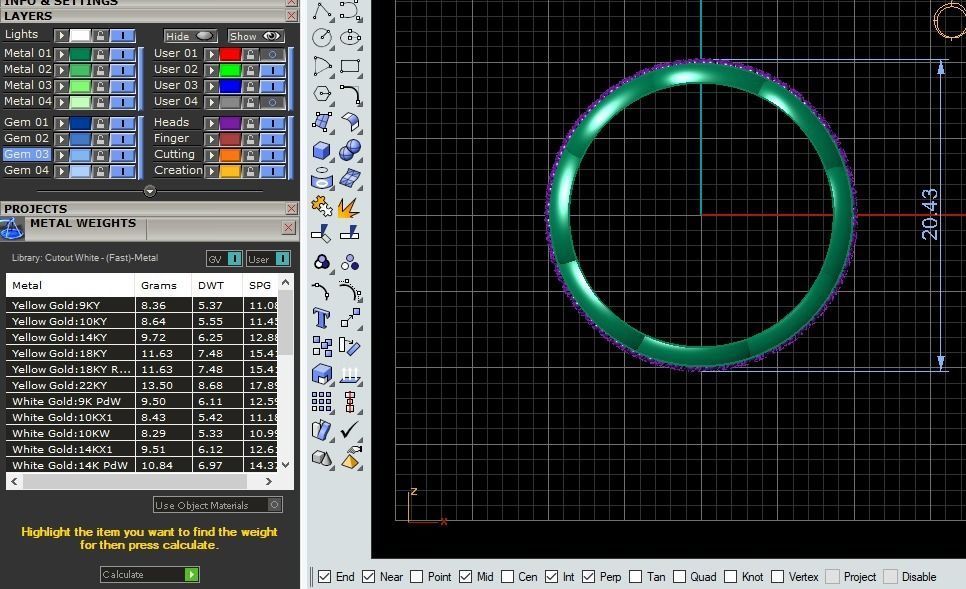This screenshot has width=966, height=589.
Task: Open Metal 01 green color swatch
Action: coord(80,54)
